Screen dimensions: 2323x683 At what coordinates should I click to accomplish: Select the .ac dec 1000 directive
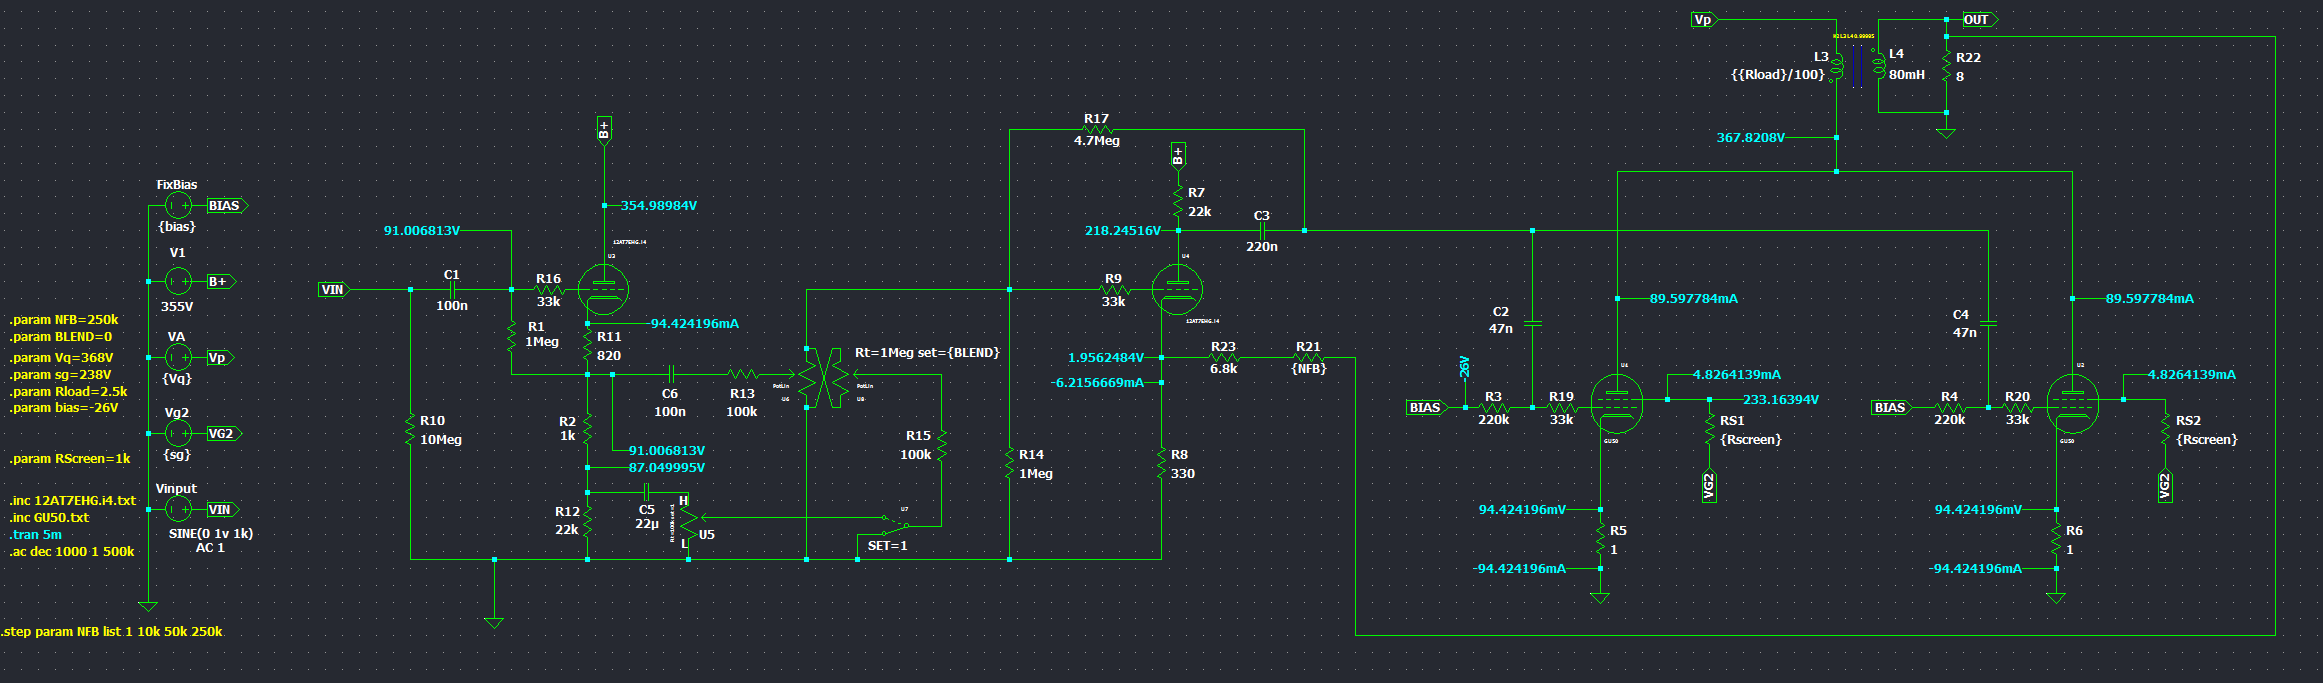72,552
